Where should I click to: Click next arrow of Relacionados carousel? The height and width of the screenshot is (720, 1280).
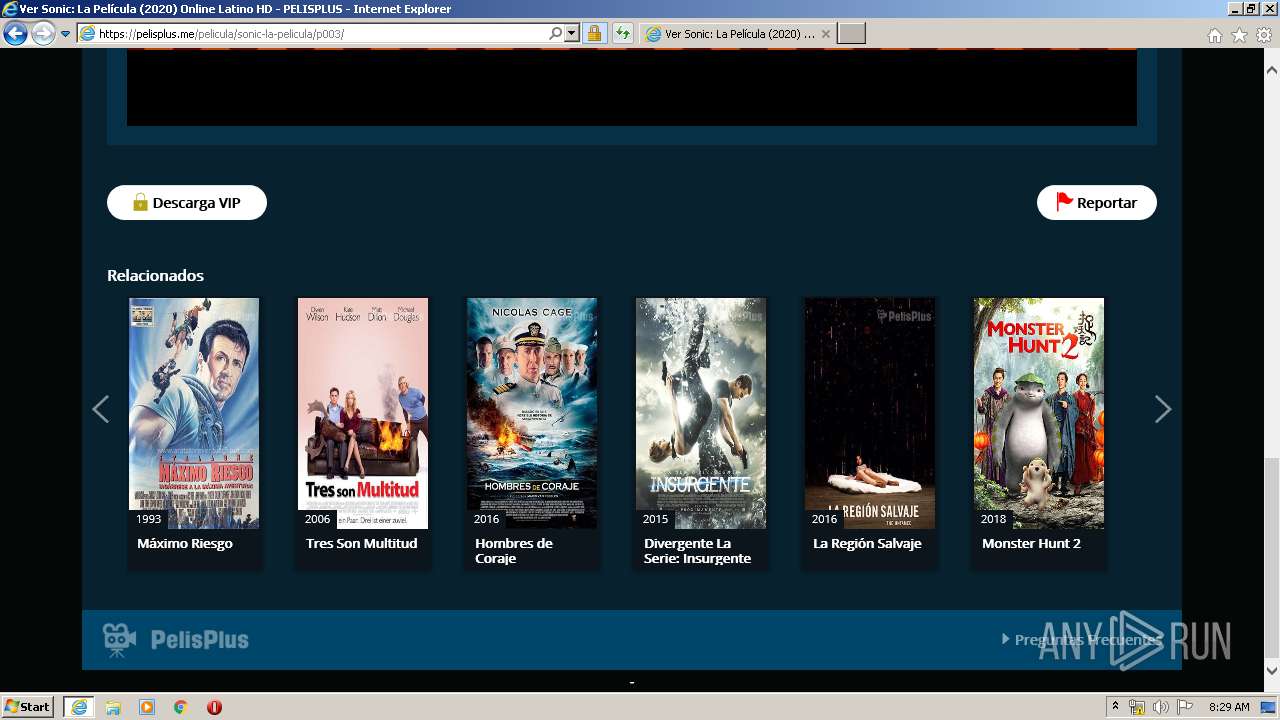click(1163, 409)
